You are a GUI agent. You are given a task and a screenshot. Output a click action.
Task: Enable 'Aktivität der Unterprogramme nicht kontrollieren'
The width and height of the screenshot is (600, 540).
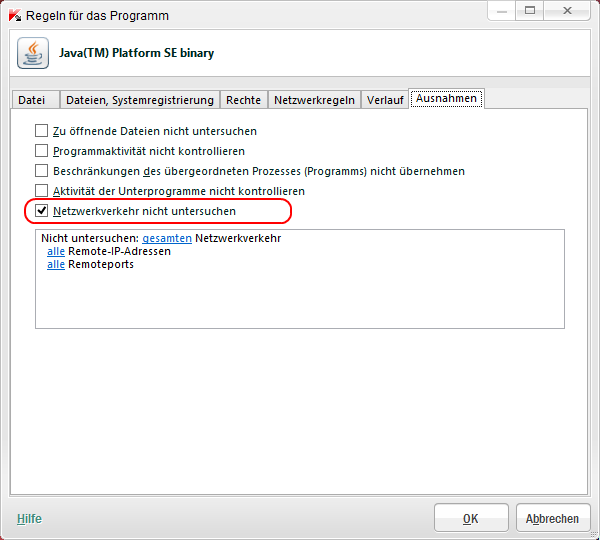(x=42, y=190)
